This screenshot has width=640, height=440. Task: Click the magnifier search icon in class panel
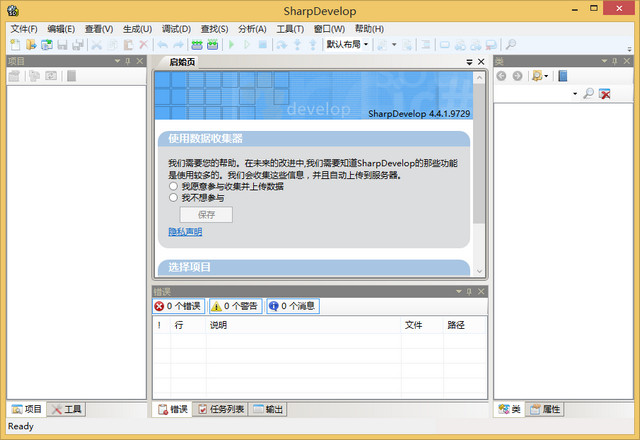coord(589,93)
